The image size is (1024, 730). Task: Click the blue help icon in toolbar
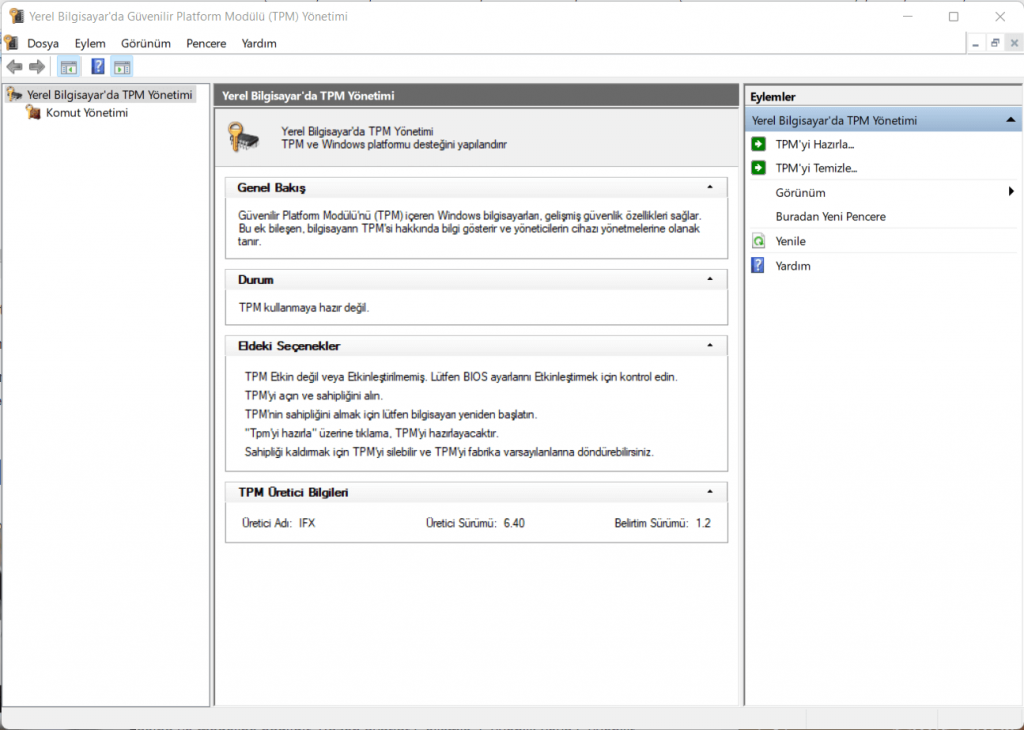[98, 67]
